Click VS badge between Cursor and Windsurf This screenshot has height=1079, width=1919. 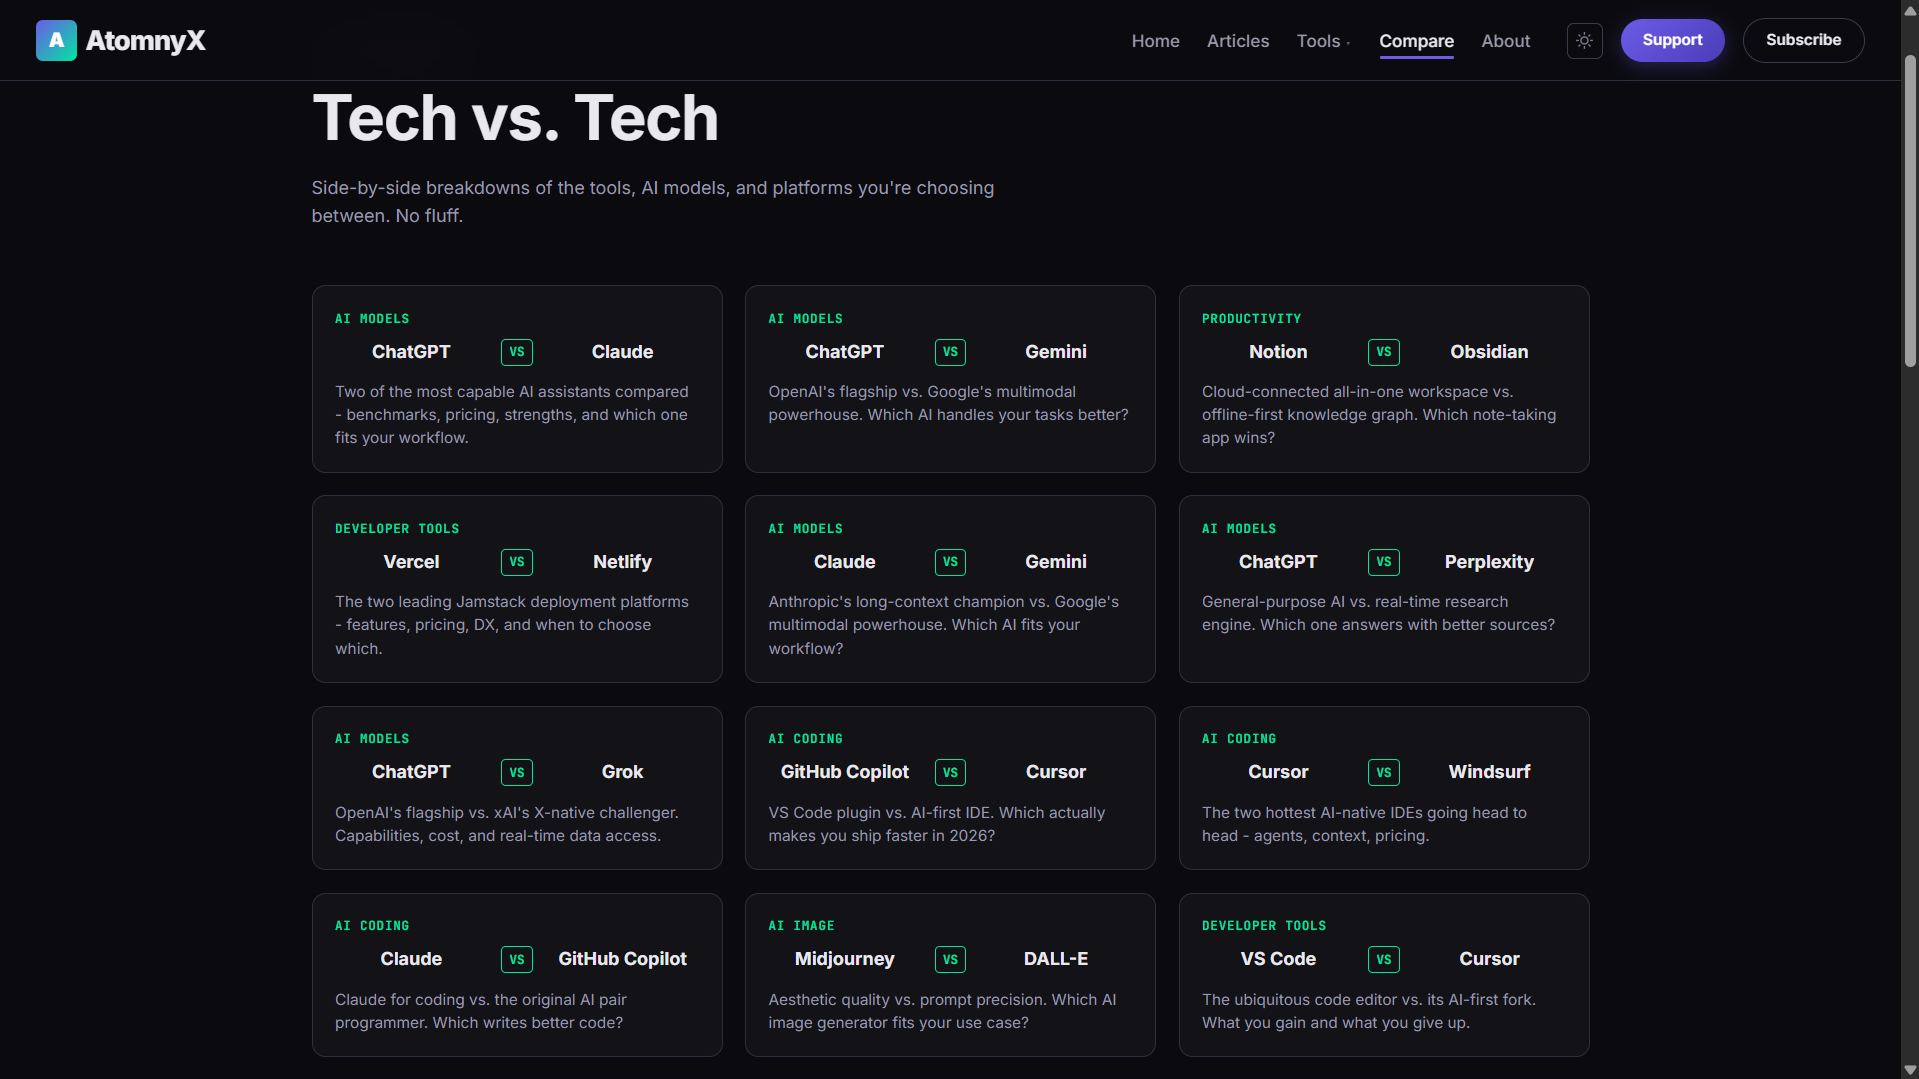(1383, 772)
